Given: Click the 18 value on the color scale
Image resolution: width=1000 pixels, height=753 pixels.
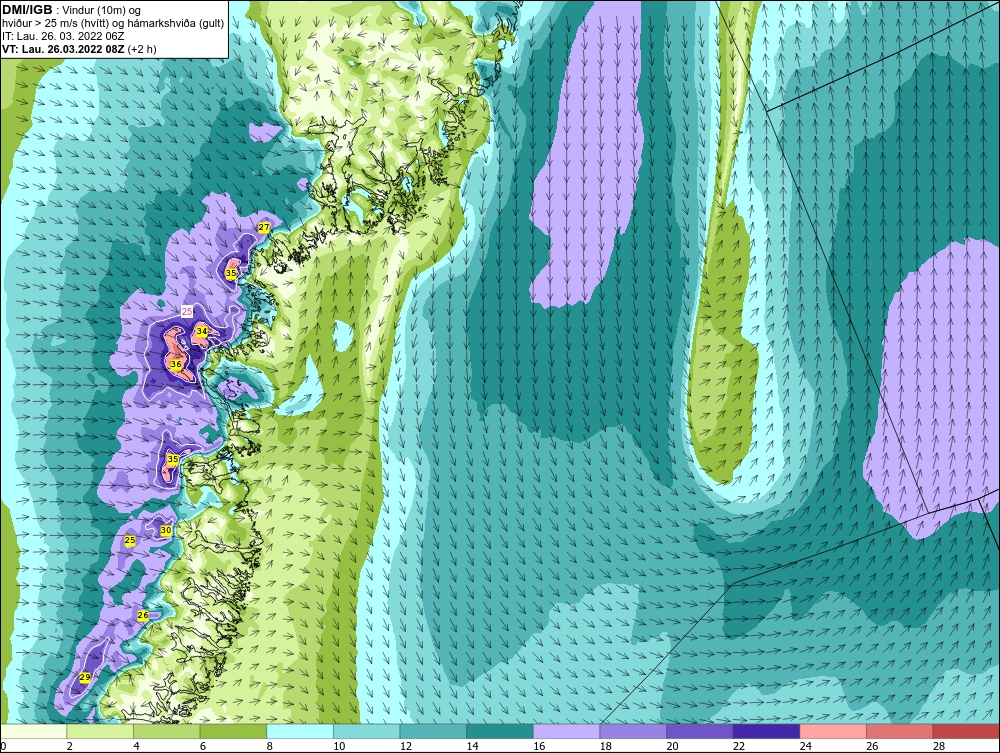Looking at the screenshot, I should [605, 746].
